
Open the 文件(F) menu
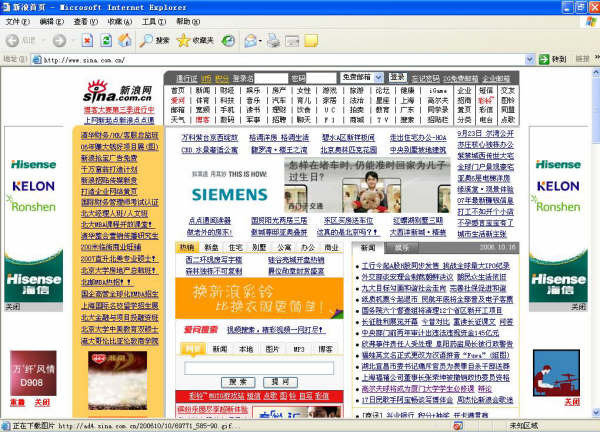pyautogui.click(x=17, y=22)
